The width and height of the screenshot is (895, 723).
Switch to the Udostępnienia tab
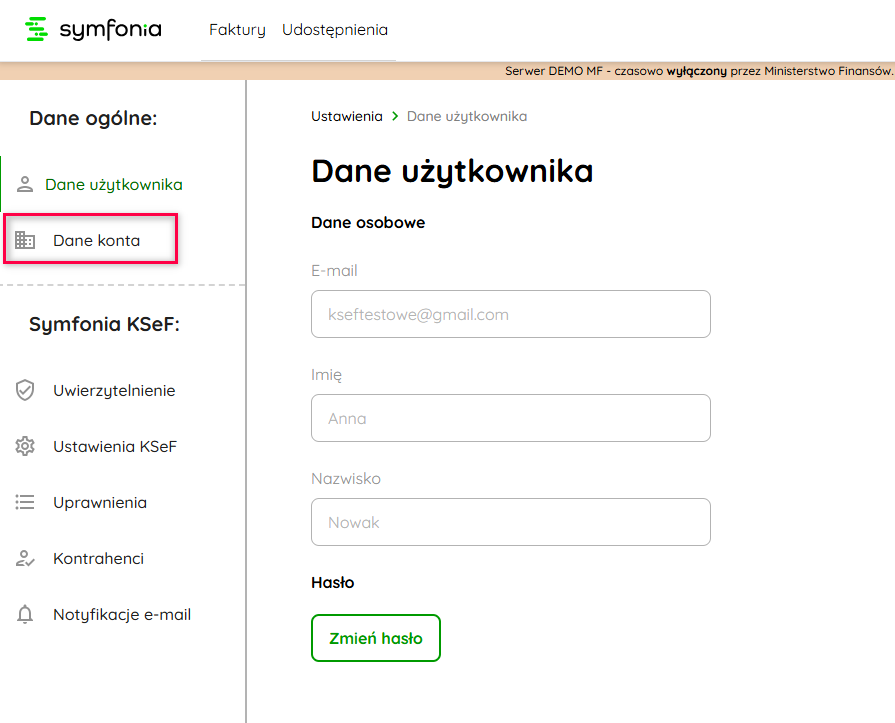click(335, 30)
